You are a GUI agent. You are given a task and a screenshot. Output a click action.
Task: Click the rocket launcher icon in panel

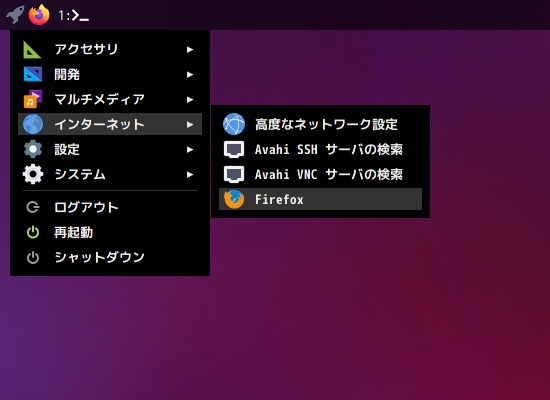tap(15, 15)
